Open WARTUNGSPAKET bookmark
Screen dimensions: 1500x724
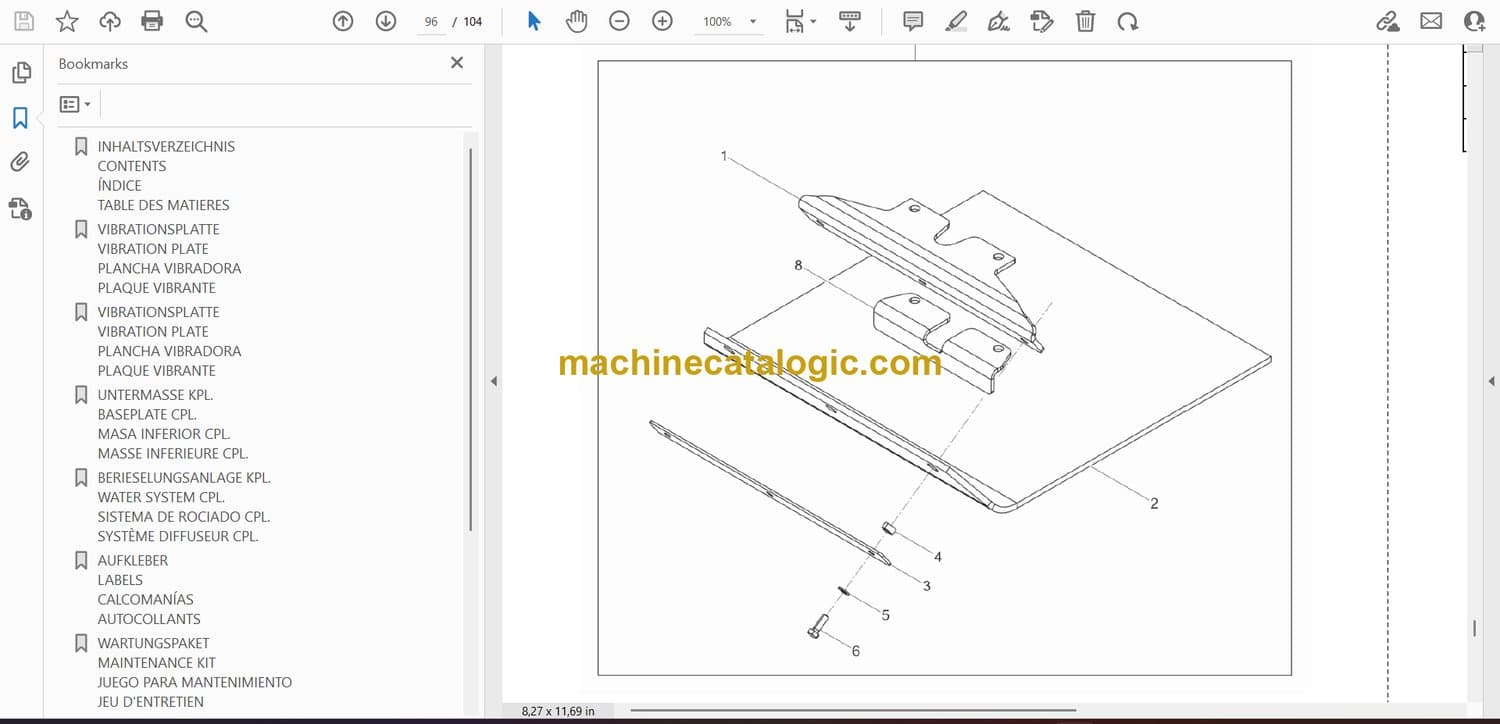[154, 643]
